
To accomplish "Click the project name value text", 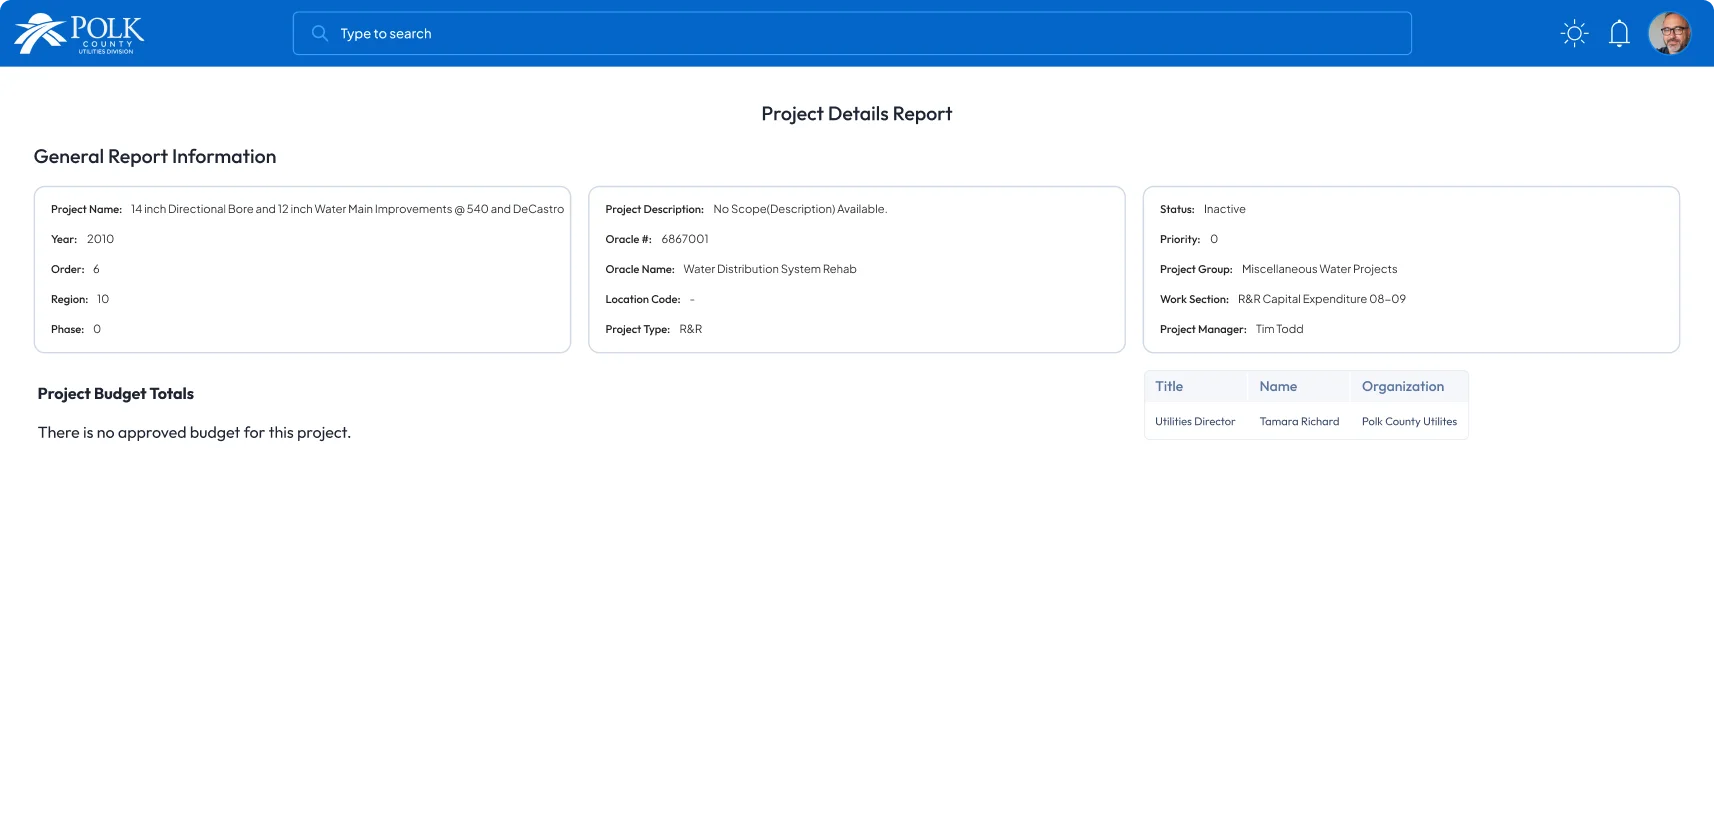I will (347, 209).
